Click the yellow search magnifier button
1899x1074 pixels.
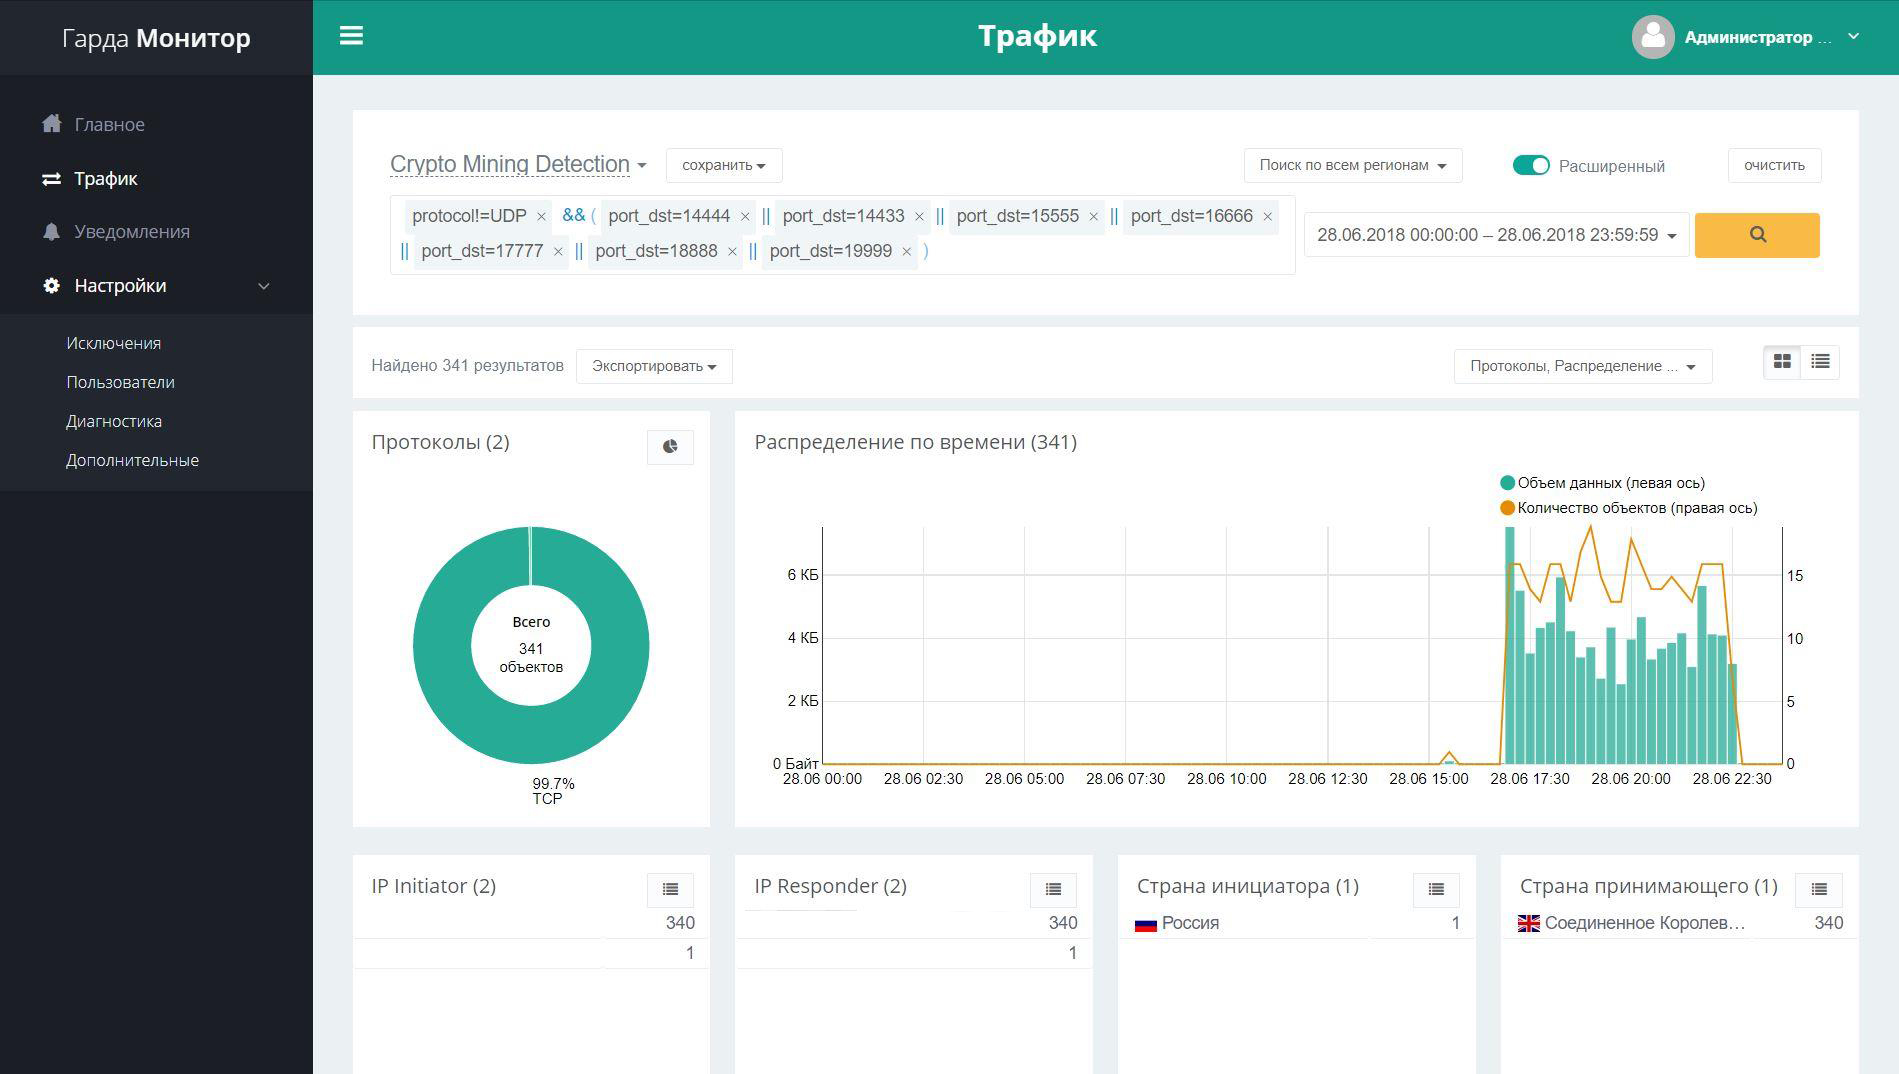[1756, 235]
